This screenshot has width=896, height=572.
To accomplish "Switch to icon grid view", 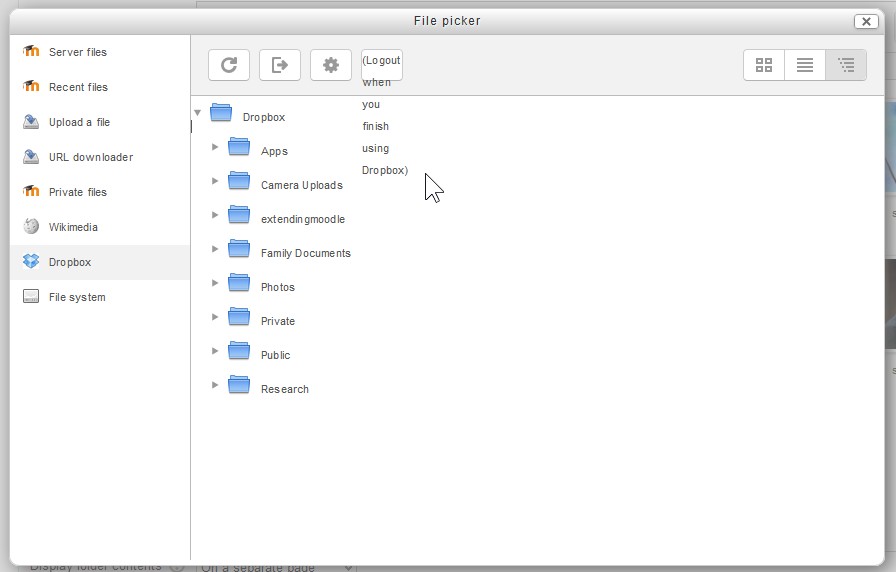I will point(764,65).
